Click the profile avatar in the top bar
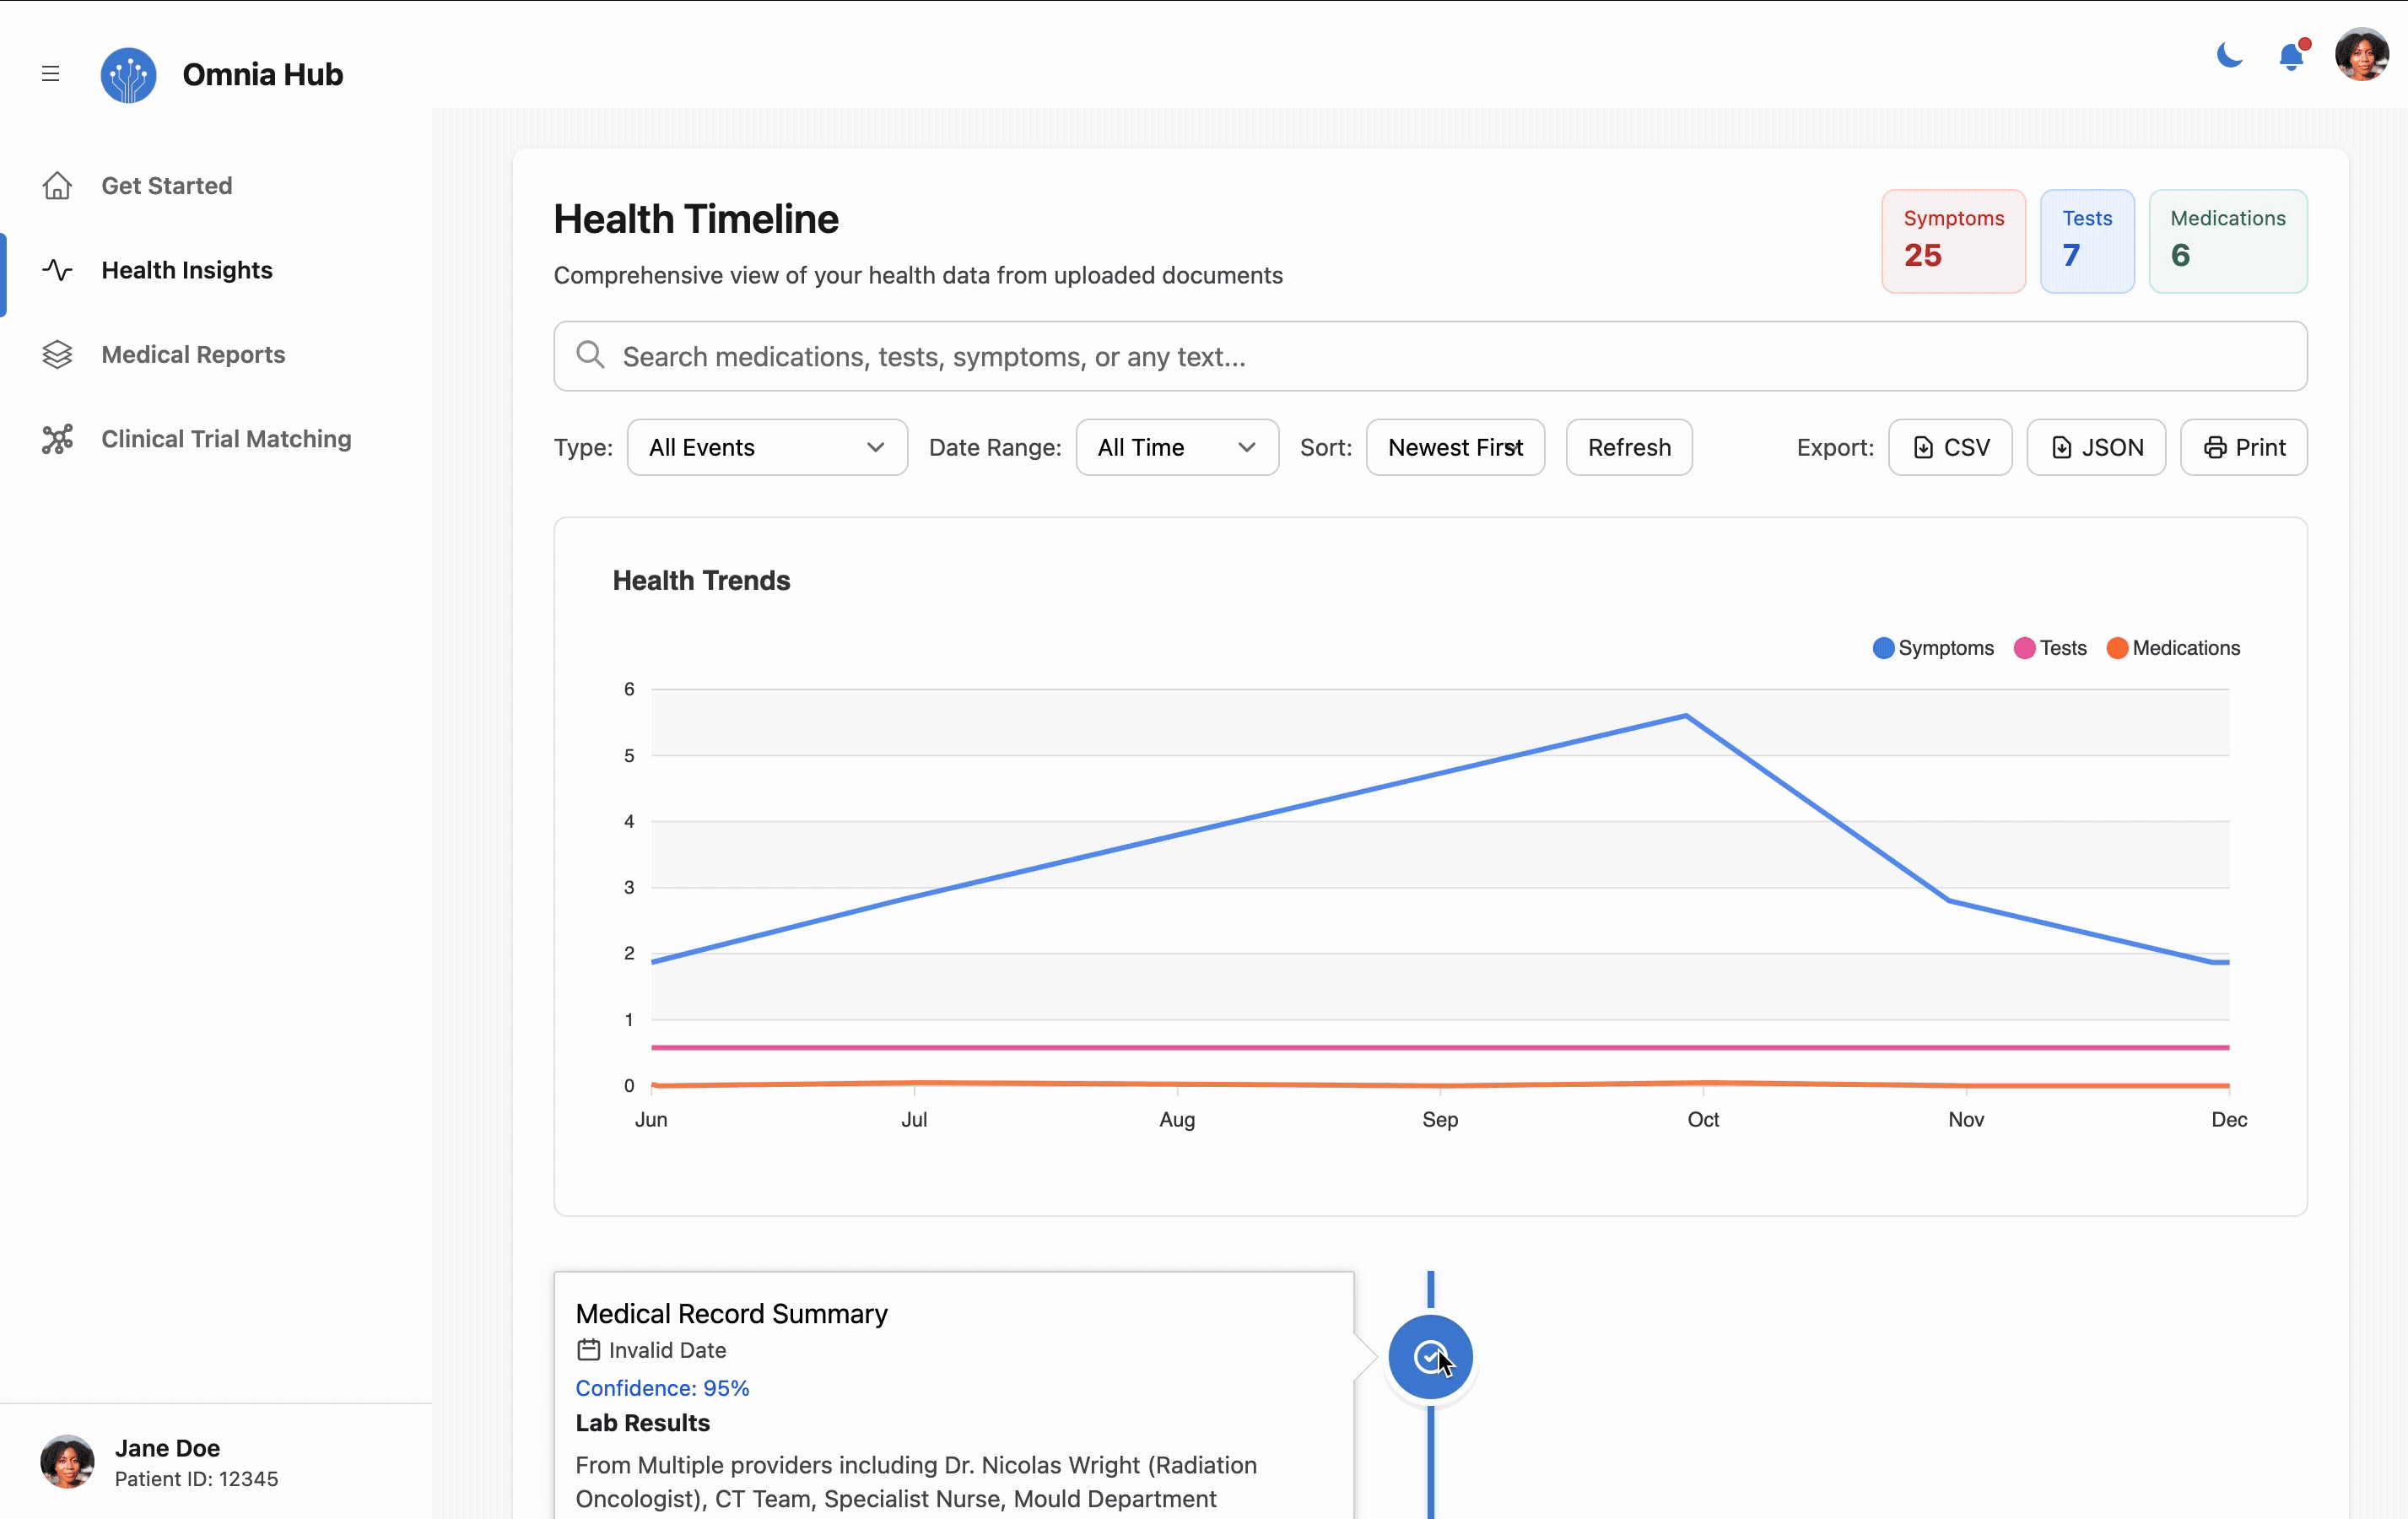The width and height of the screenshot is (2408, 1519). coord(2362,55)
